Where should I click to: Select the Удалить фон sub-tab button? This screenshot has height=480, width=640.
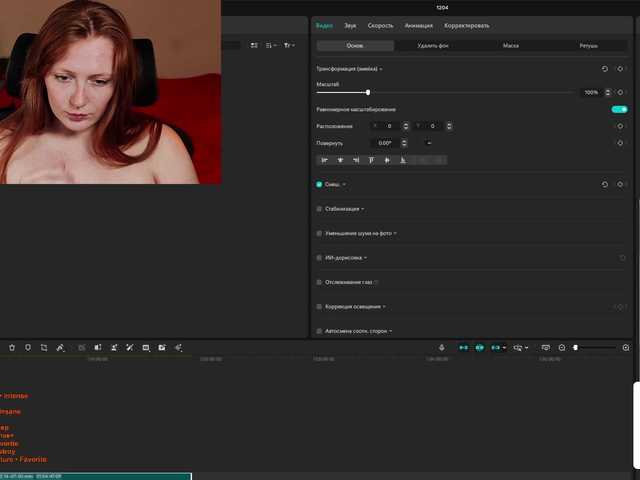pos(432,46)
